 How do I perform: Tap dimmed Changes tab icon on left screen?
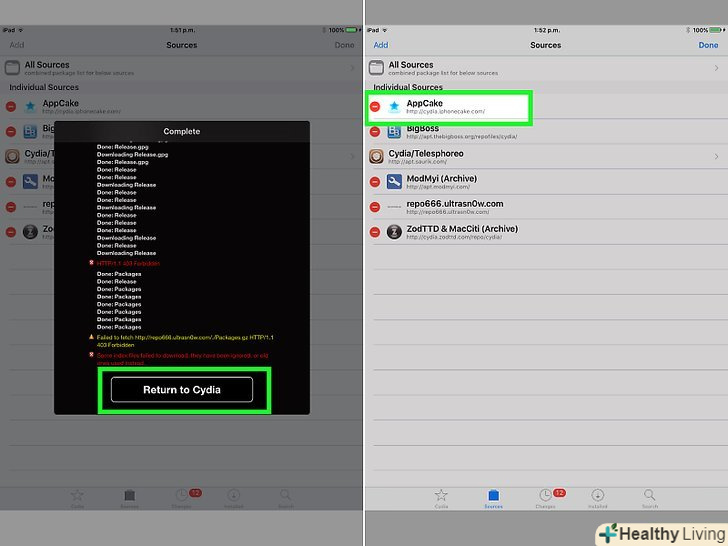point(182,496)
